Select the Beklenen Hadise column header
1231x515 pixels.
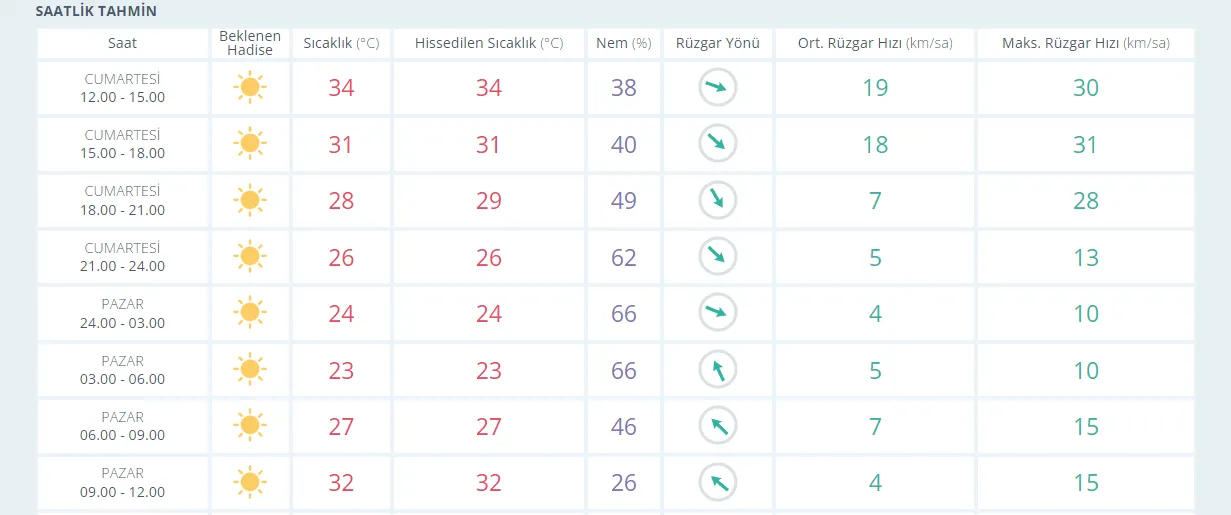point(250,43)
